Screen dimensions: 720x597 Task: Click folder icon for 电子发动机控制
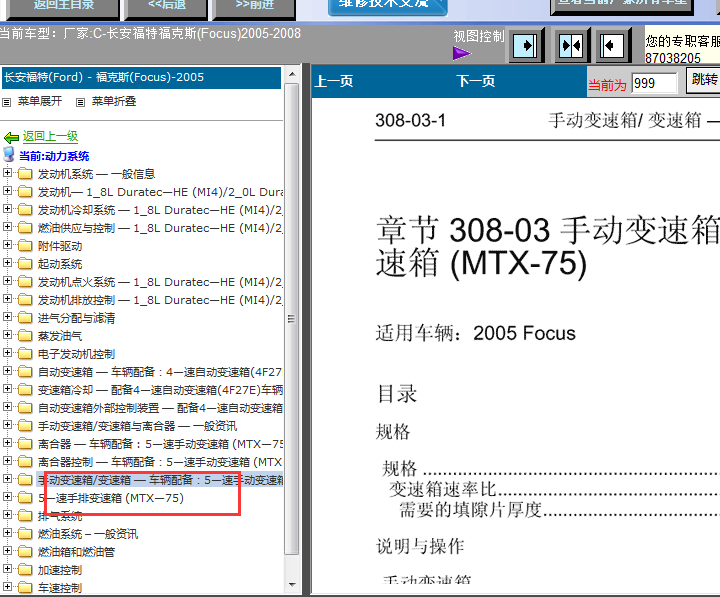pyautogui.click(x=25, y=354)
